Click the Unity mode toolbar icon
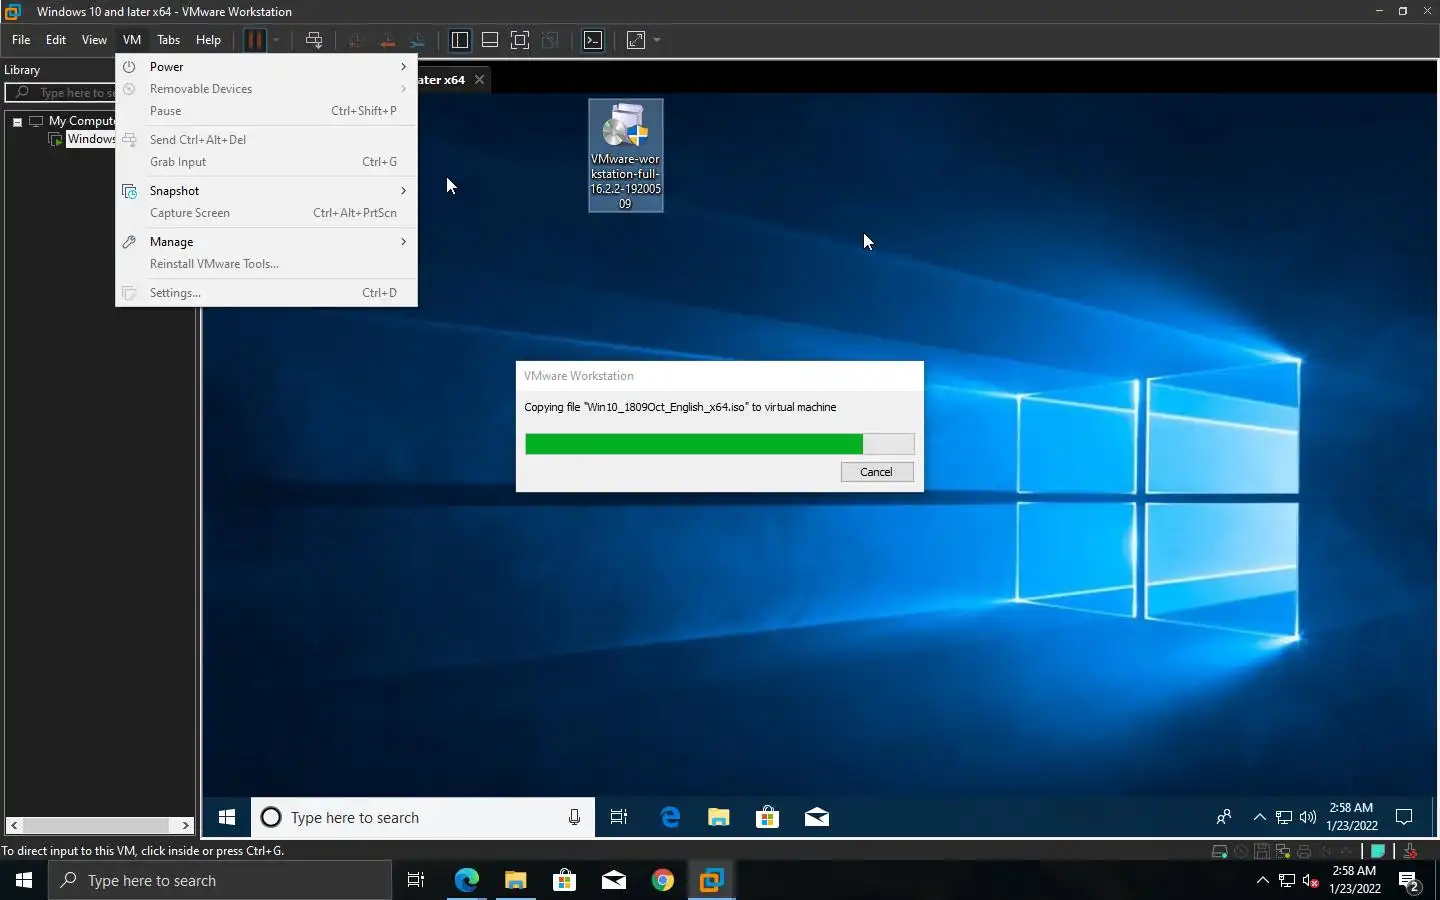Screen dimensions: 1440x900 pos(550,40)
